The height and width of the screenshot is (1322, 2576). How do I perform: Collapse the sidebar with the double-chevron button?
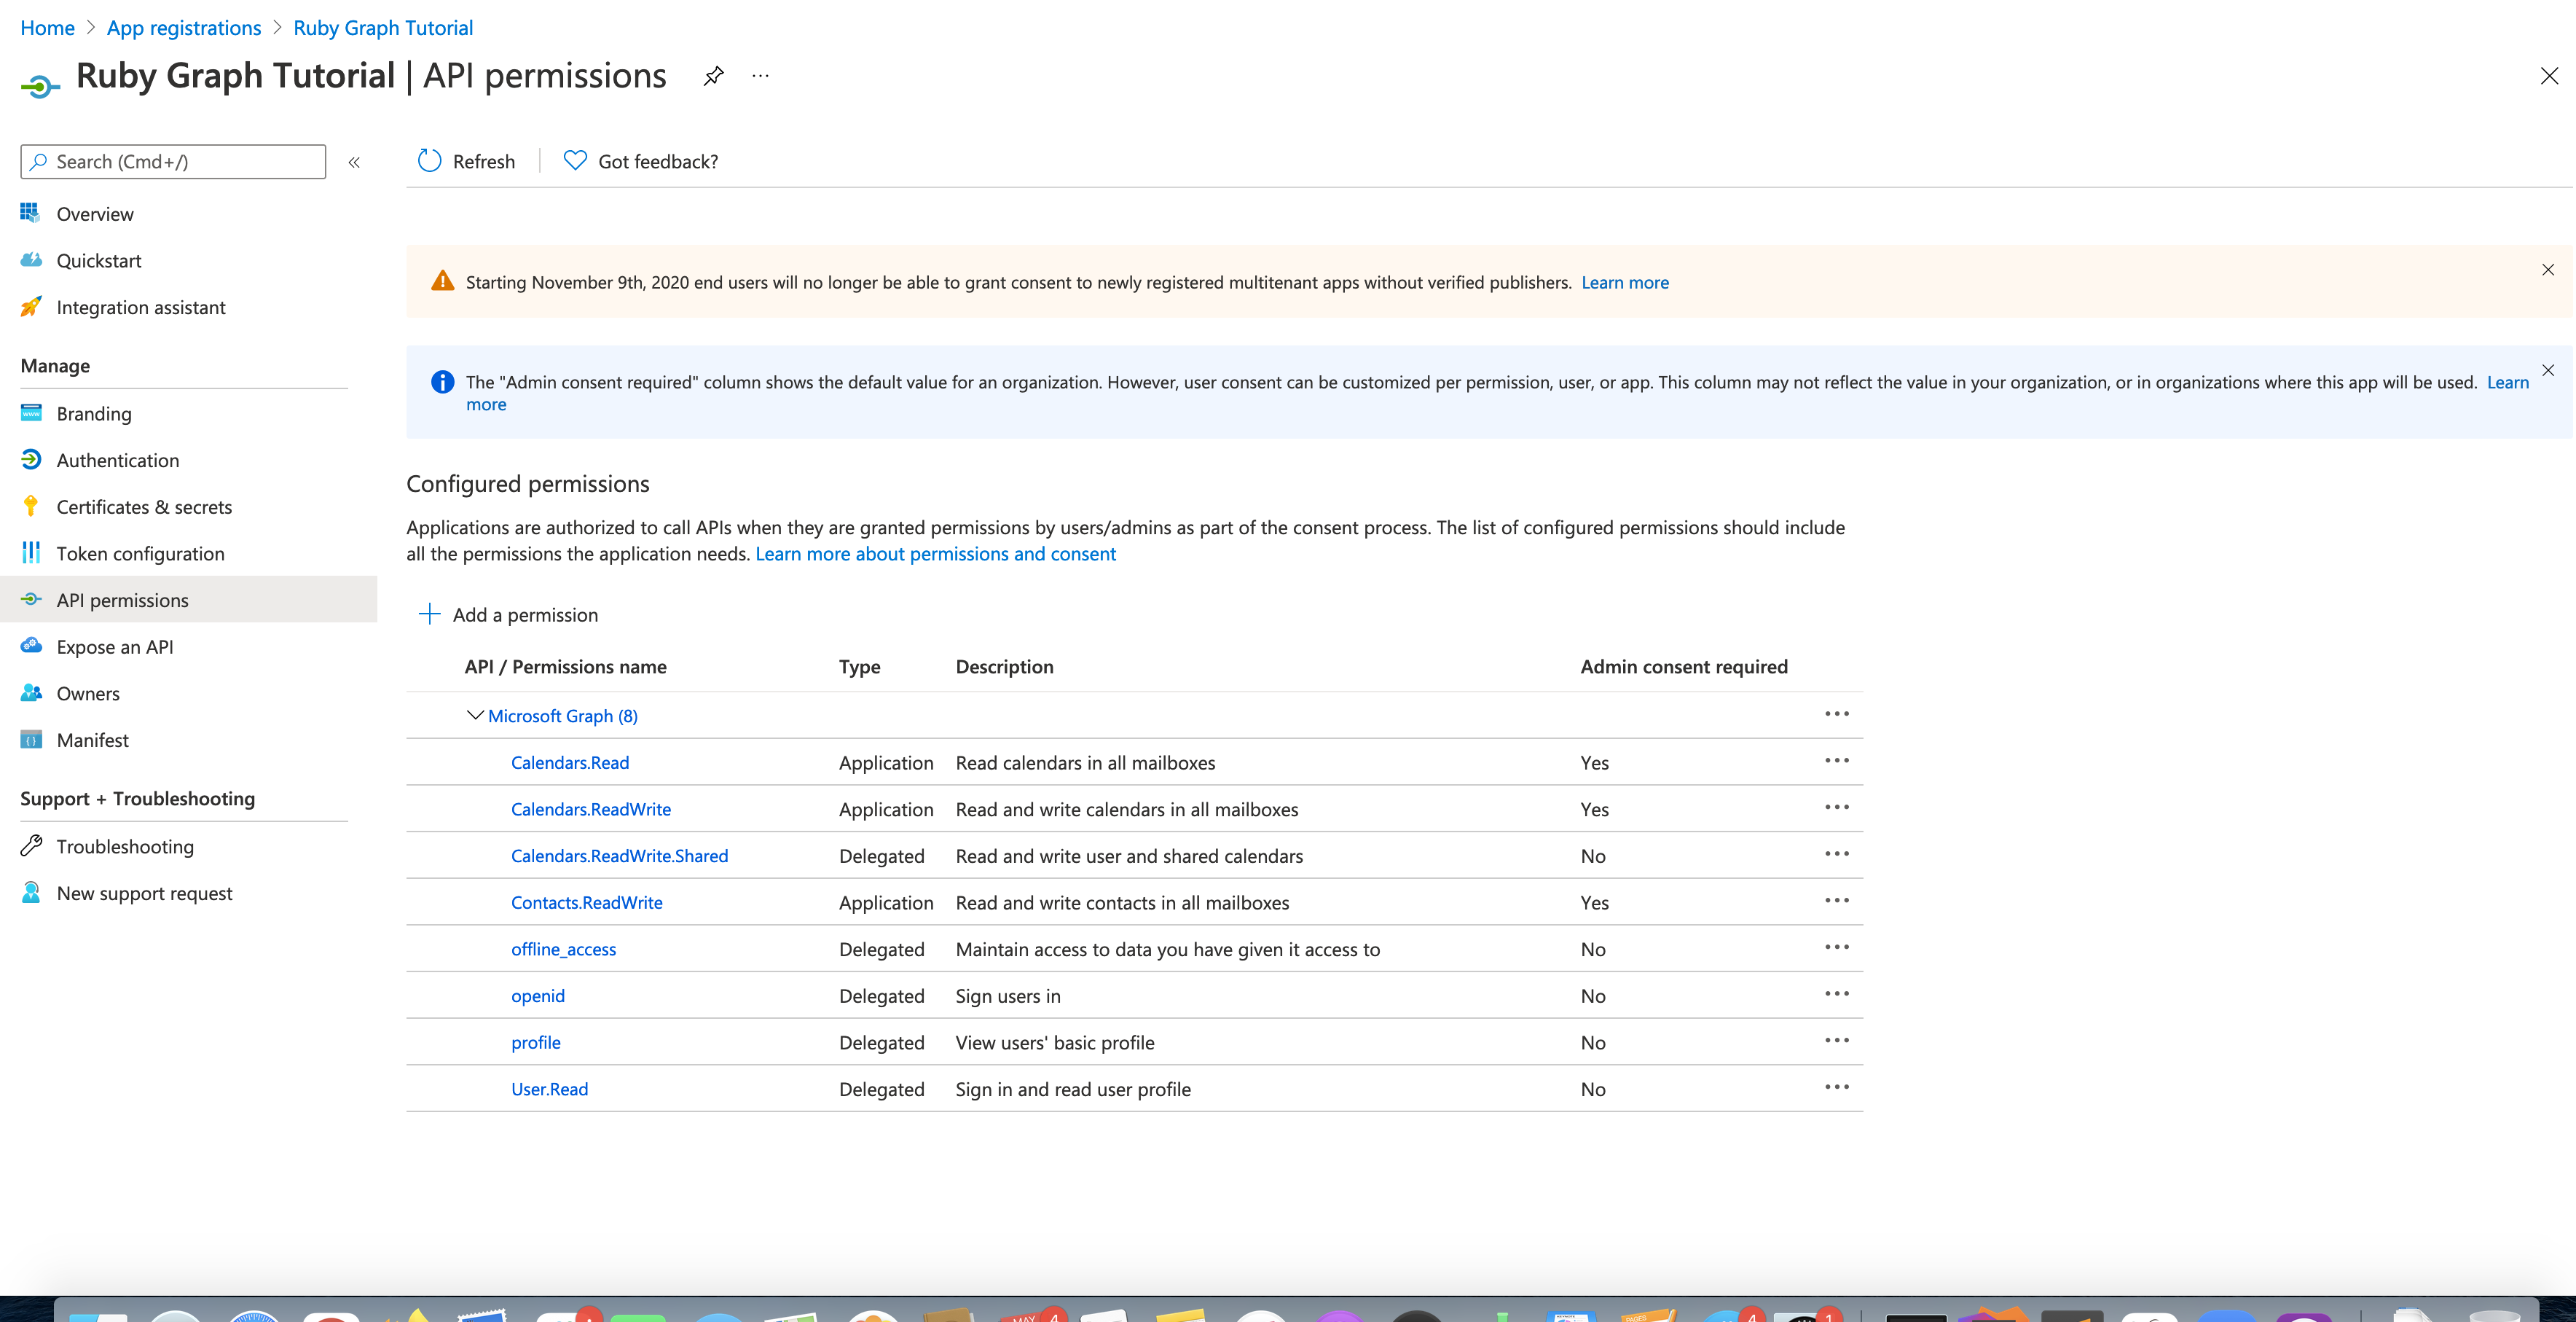354,161
